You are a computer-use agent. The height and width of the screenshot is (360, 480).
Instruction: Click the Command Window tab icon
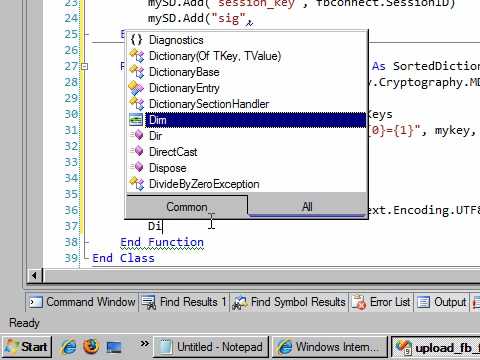coord(36,302)
